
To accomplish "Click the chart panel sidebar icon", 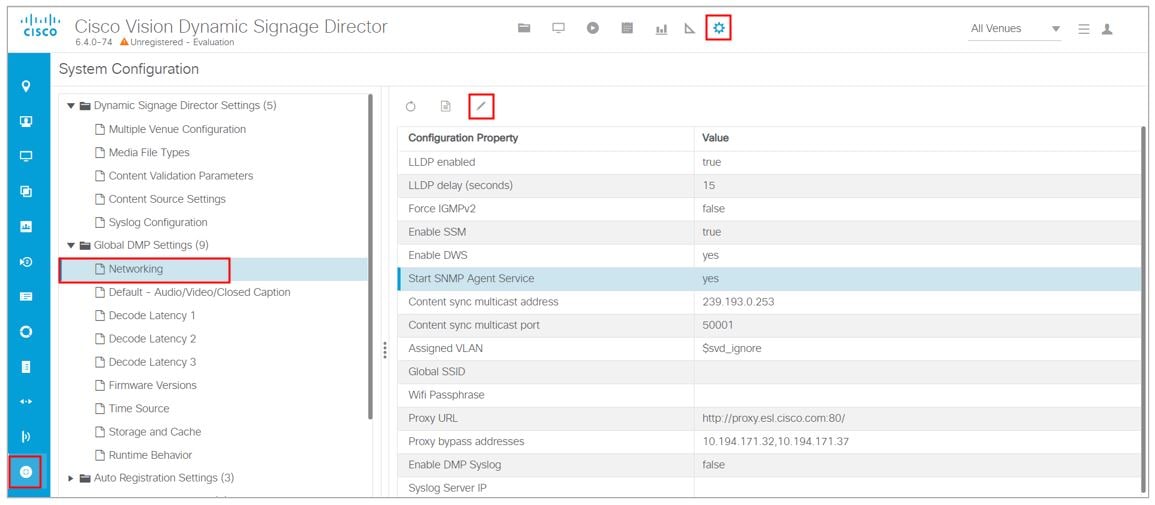I will pos(27,227).
